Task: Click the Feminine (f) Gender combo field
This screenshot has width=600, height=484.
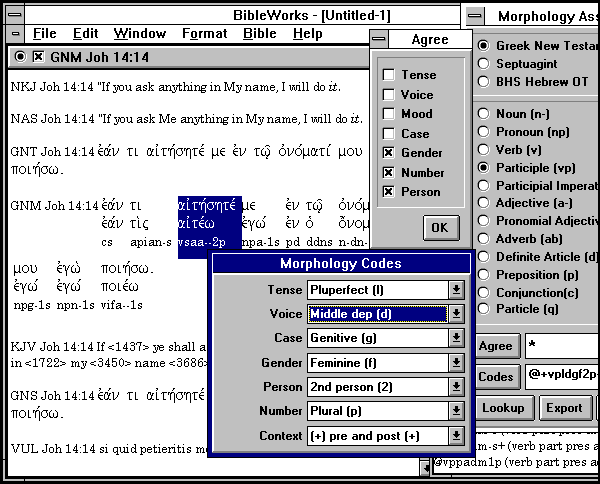Action: (378, 363)
